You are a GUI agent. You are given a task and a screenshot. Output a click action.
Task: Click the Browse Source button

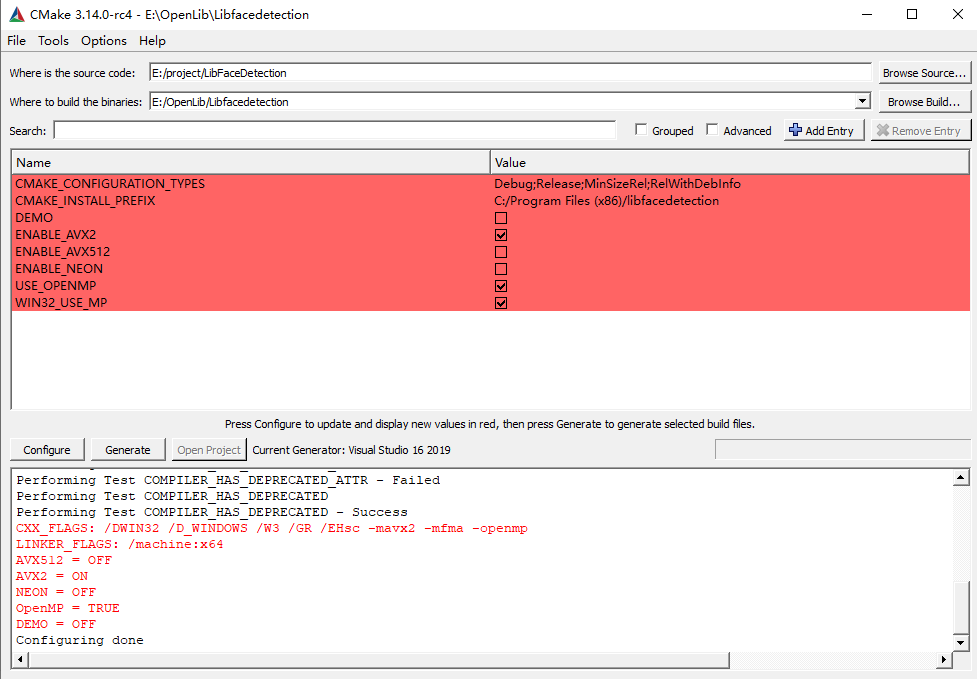pyautogui.click(x=924, y=73)
